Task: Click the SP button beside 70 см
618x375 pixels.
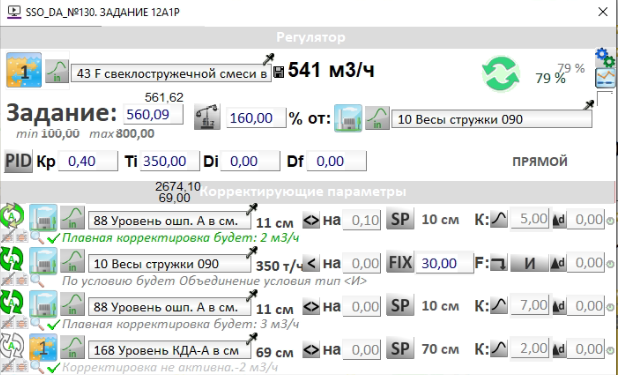Action: (400, 349)
